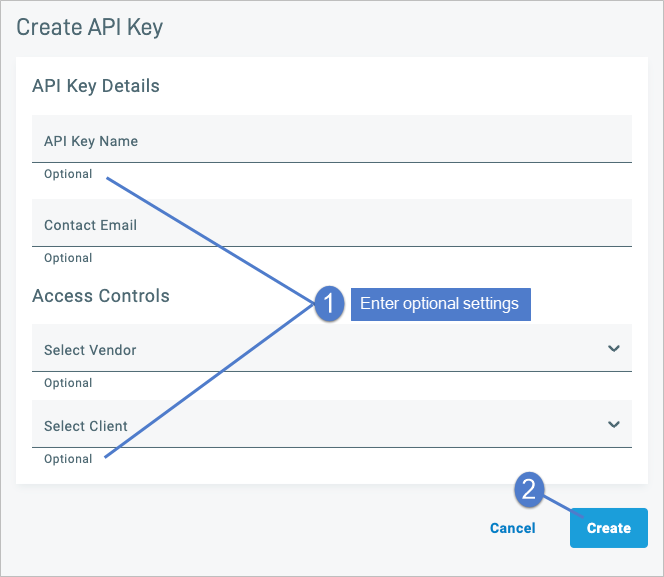This screenshot has height=577, width=664.
Task: Click the blue Create button
Action: (609, 528)
